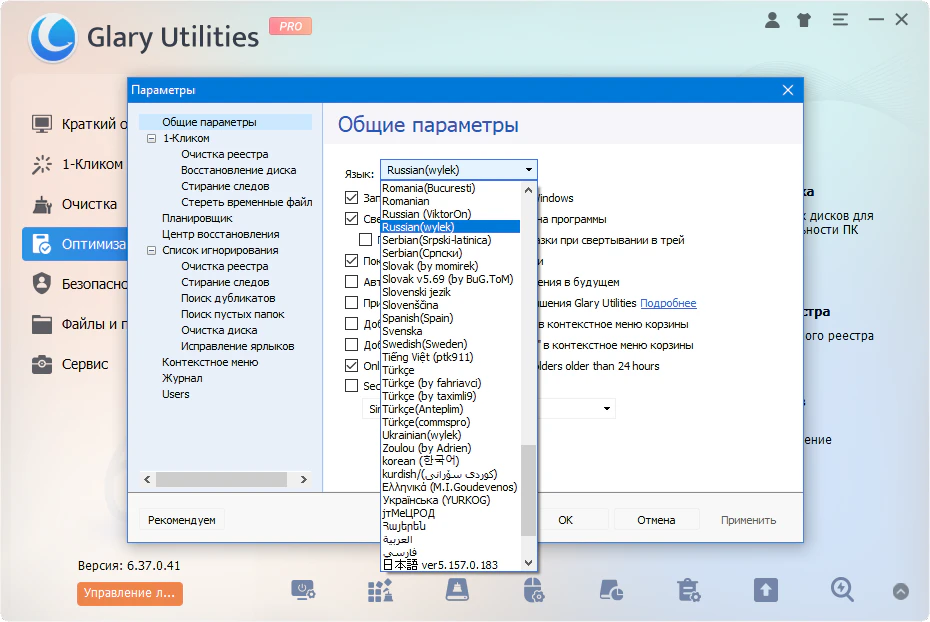Click the mouse with gear icon
Image resolution: width=930 pixels, height=622 pixels.
[x=535, y=590]
